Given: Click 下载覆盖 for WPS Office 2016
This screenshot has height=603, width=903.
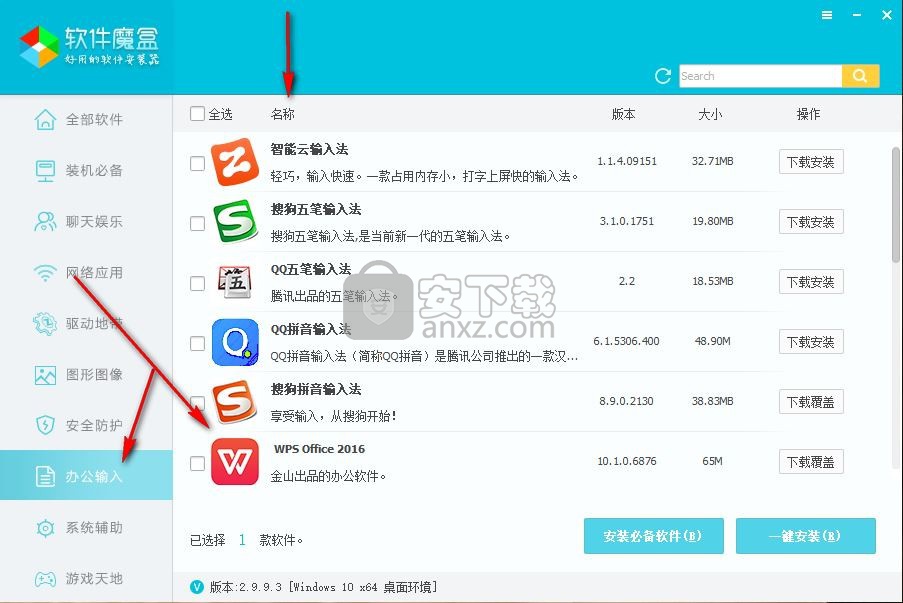Looking at the screenshot, I should click(x=811, y=461).
